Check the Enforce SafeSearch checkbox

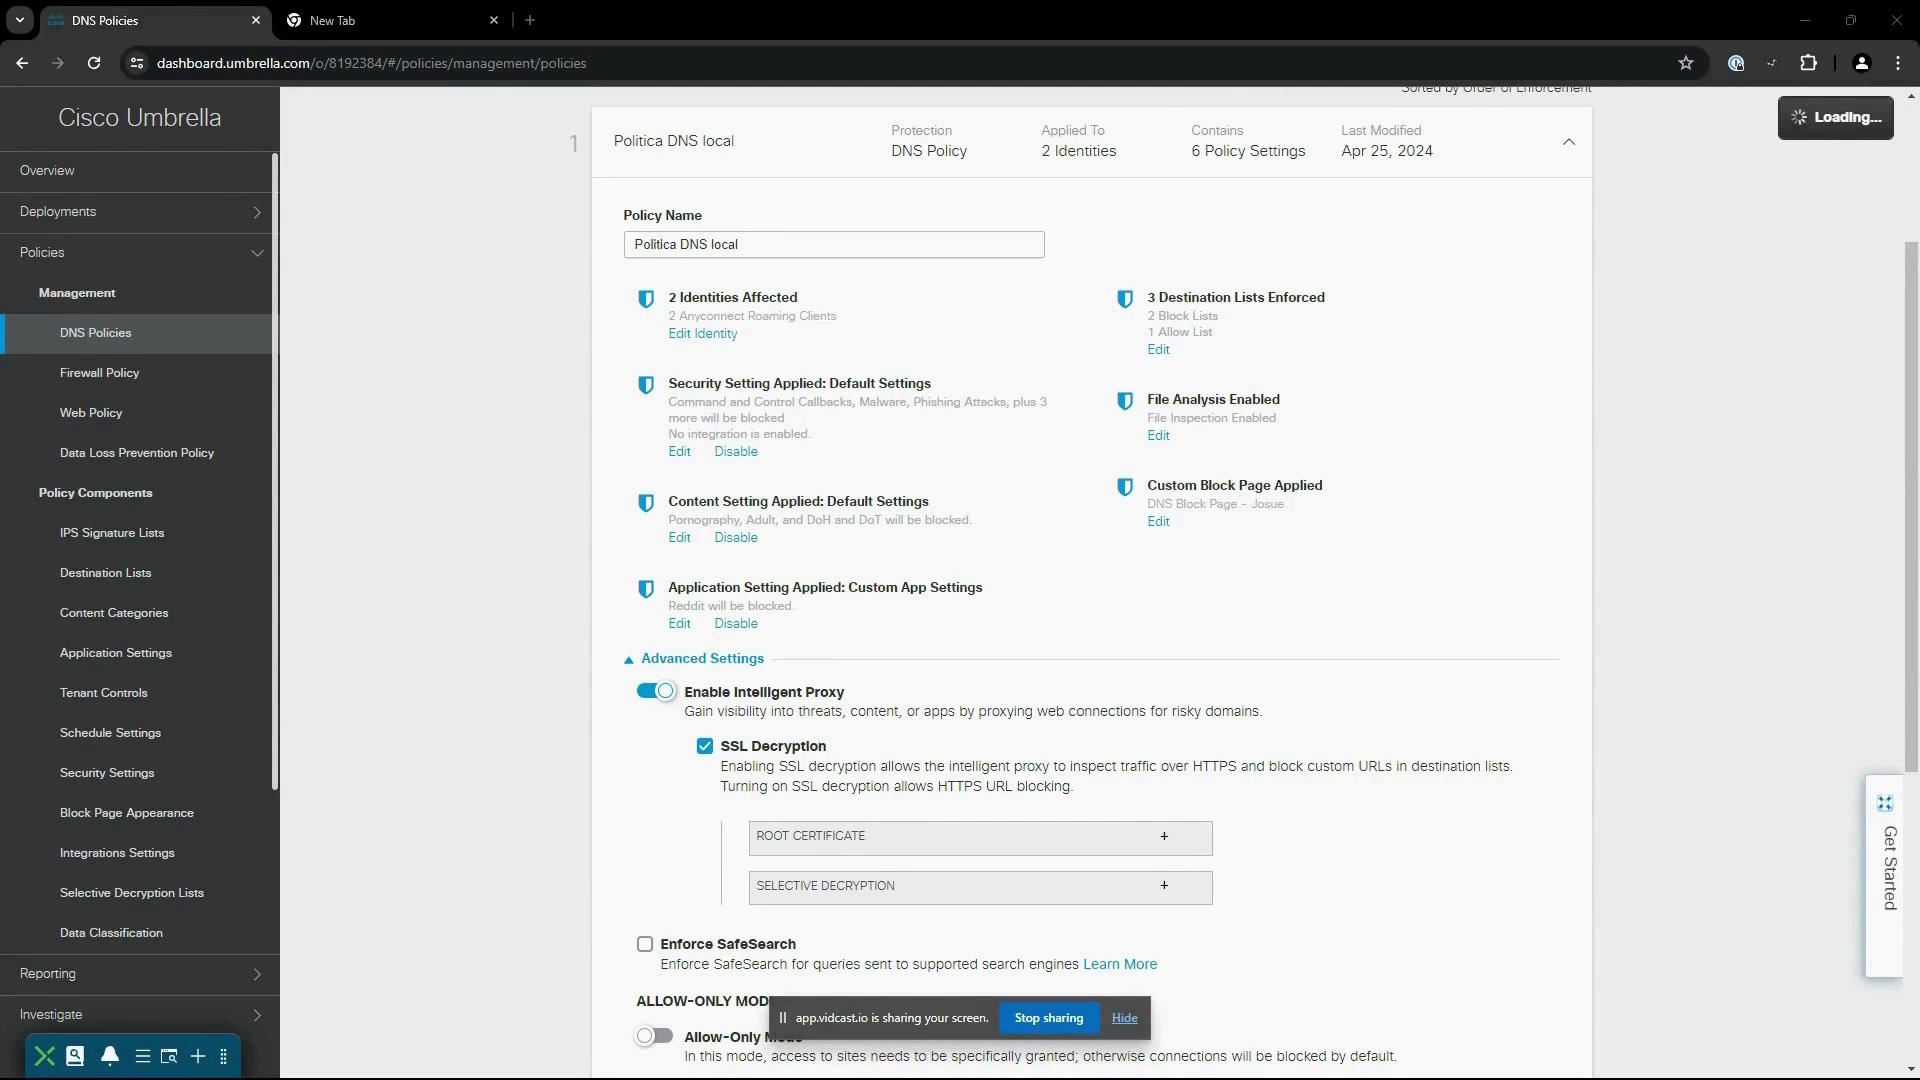(645, 944)
